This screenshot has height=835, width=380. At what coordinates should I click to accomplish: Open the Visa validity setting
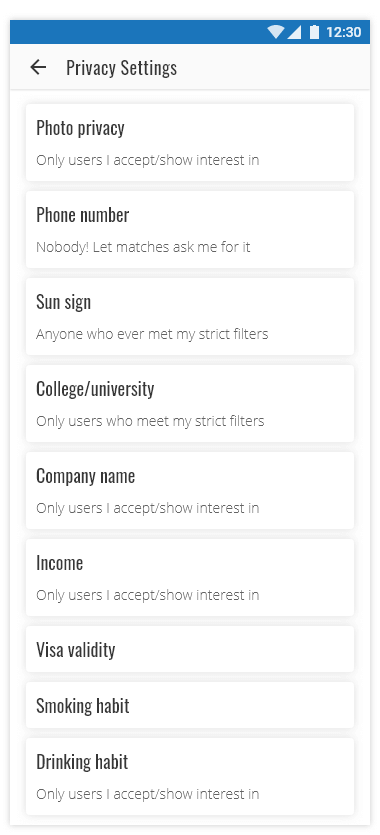pyautogui.click(x=190, y=649)
